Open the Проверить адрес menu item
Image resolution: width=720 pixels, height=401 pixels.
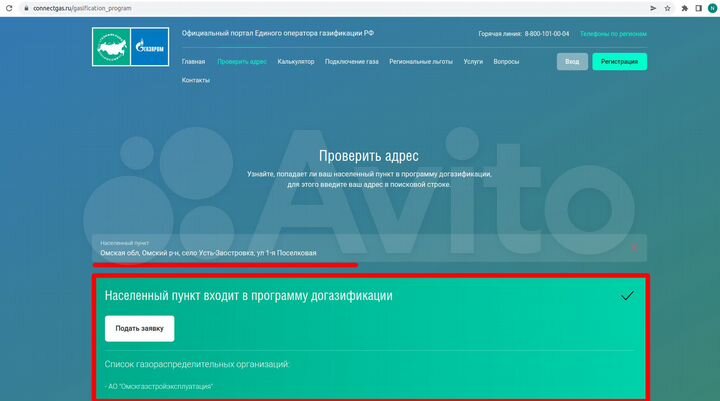click(242, 62)
